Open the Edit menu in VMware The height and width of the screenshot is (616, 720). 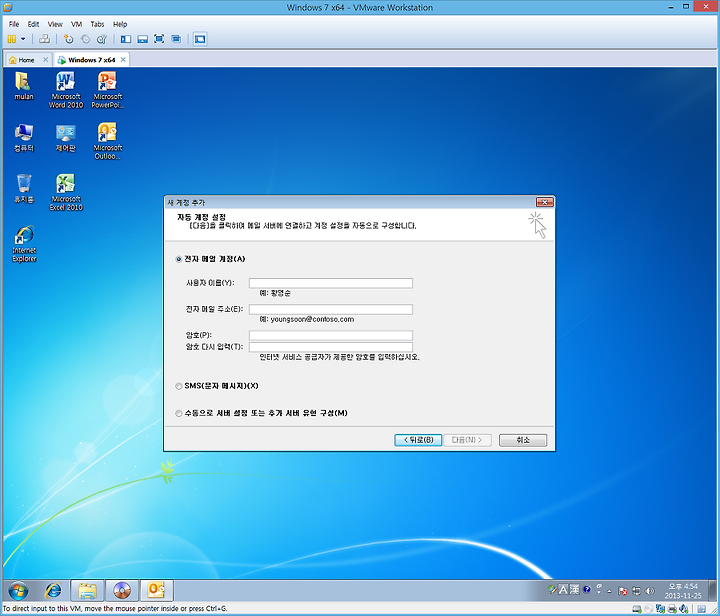pyautogui.click(x=33, y=24)
